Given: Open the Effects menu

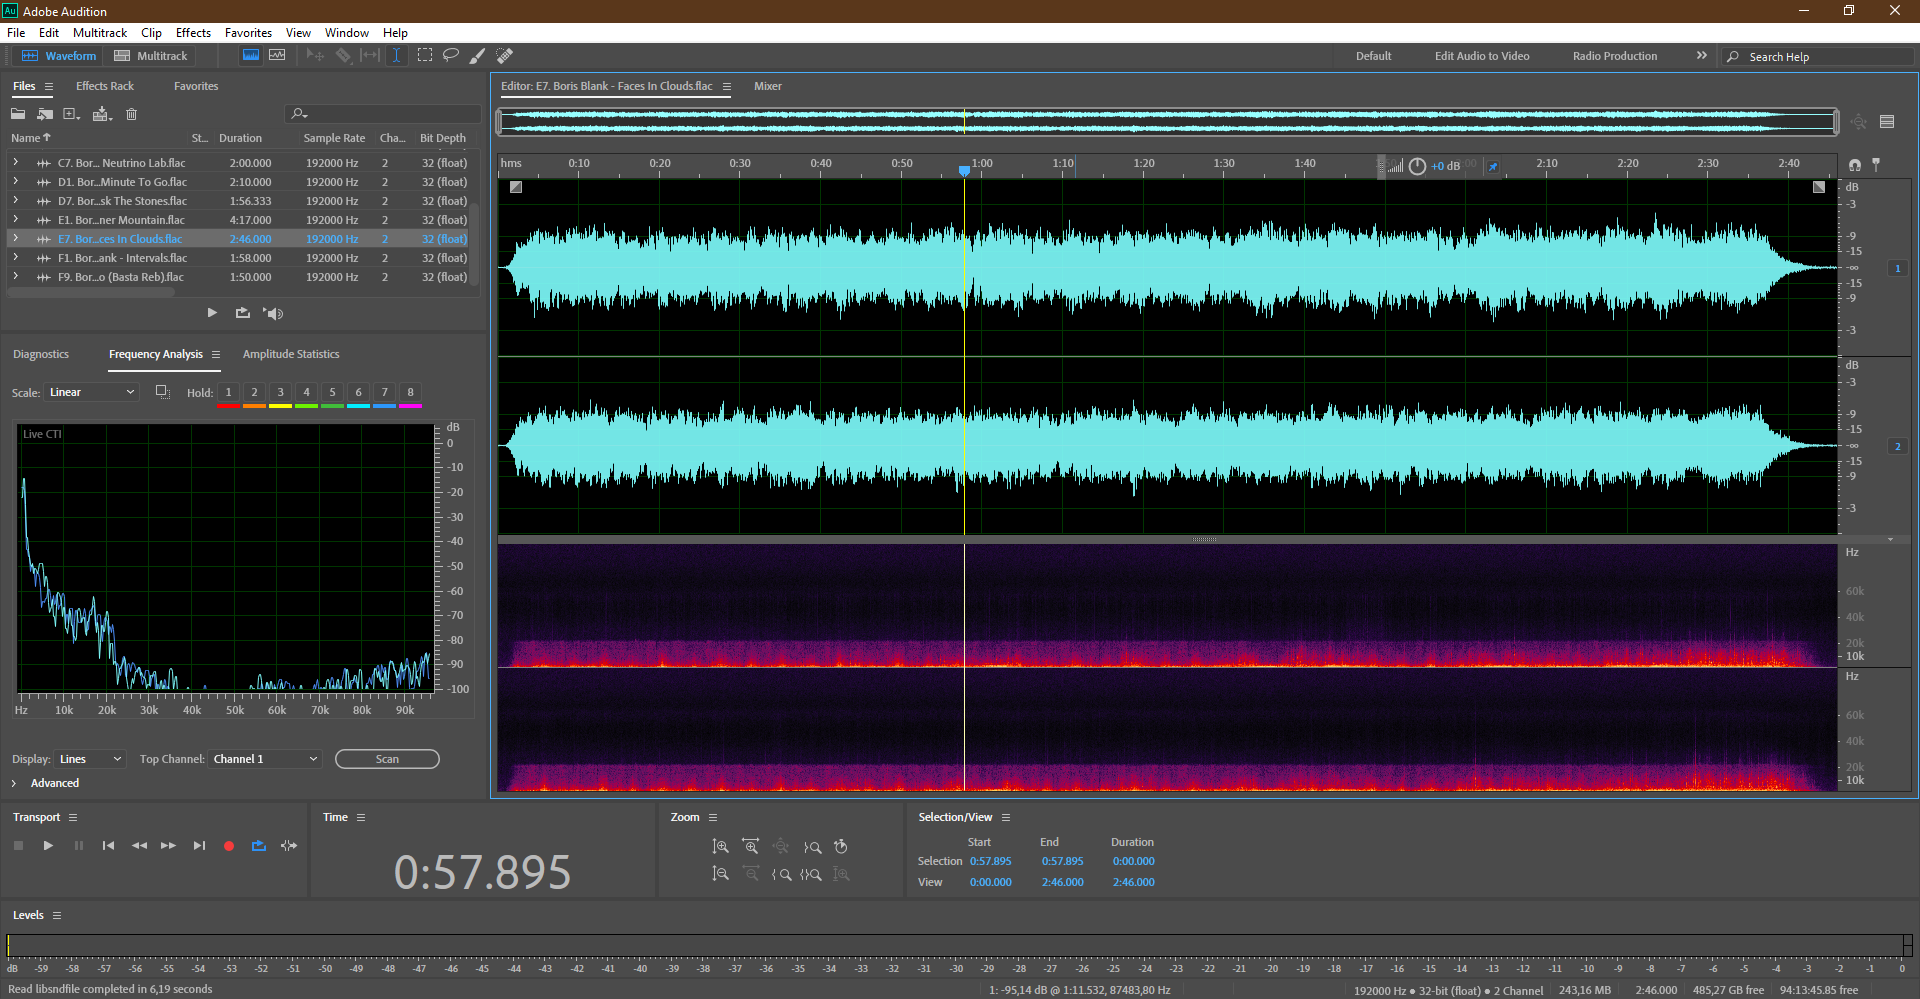Looking at the screenshot, I should point(193,33).
